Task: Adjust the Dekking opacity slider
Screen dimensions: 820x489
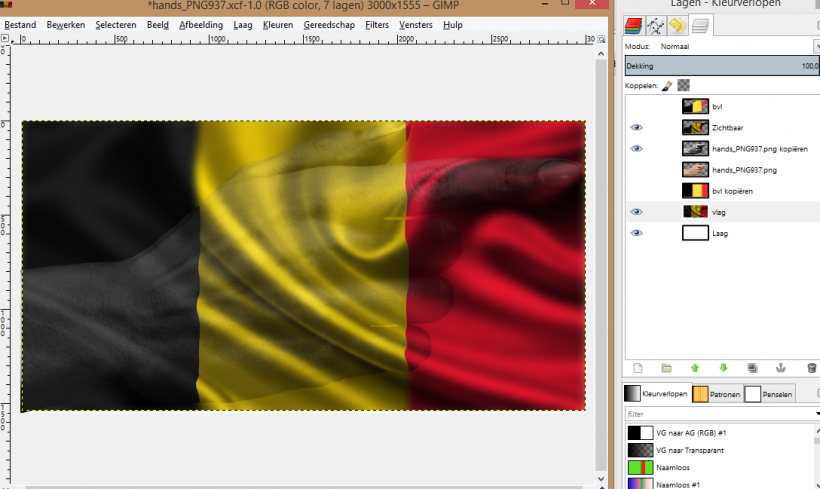Action: pos(720,66)
